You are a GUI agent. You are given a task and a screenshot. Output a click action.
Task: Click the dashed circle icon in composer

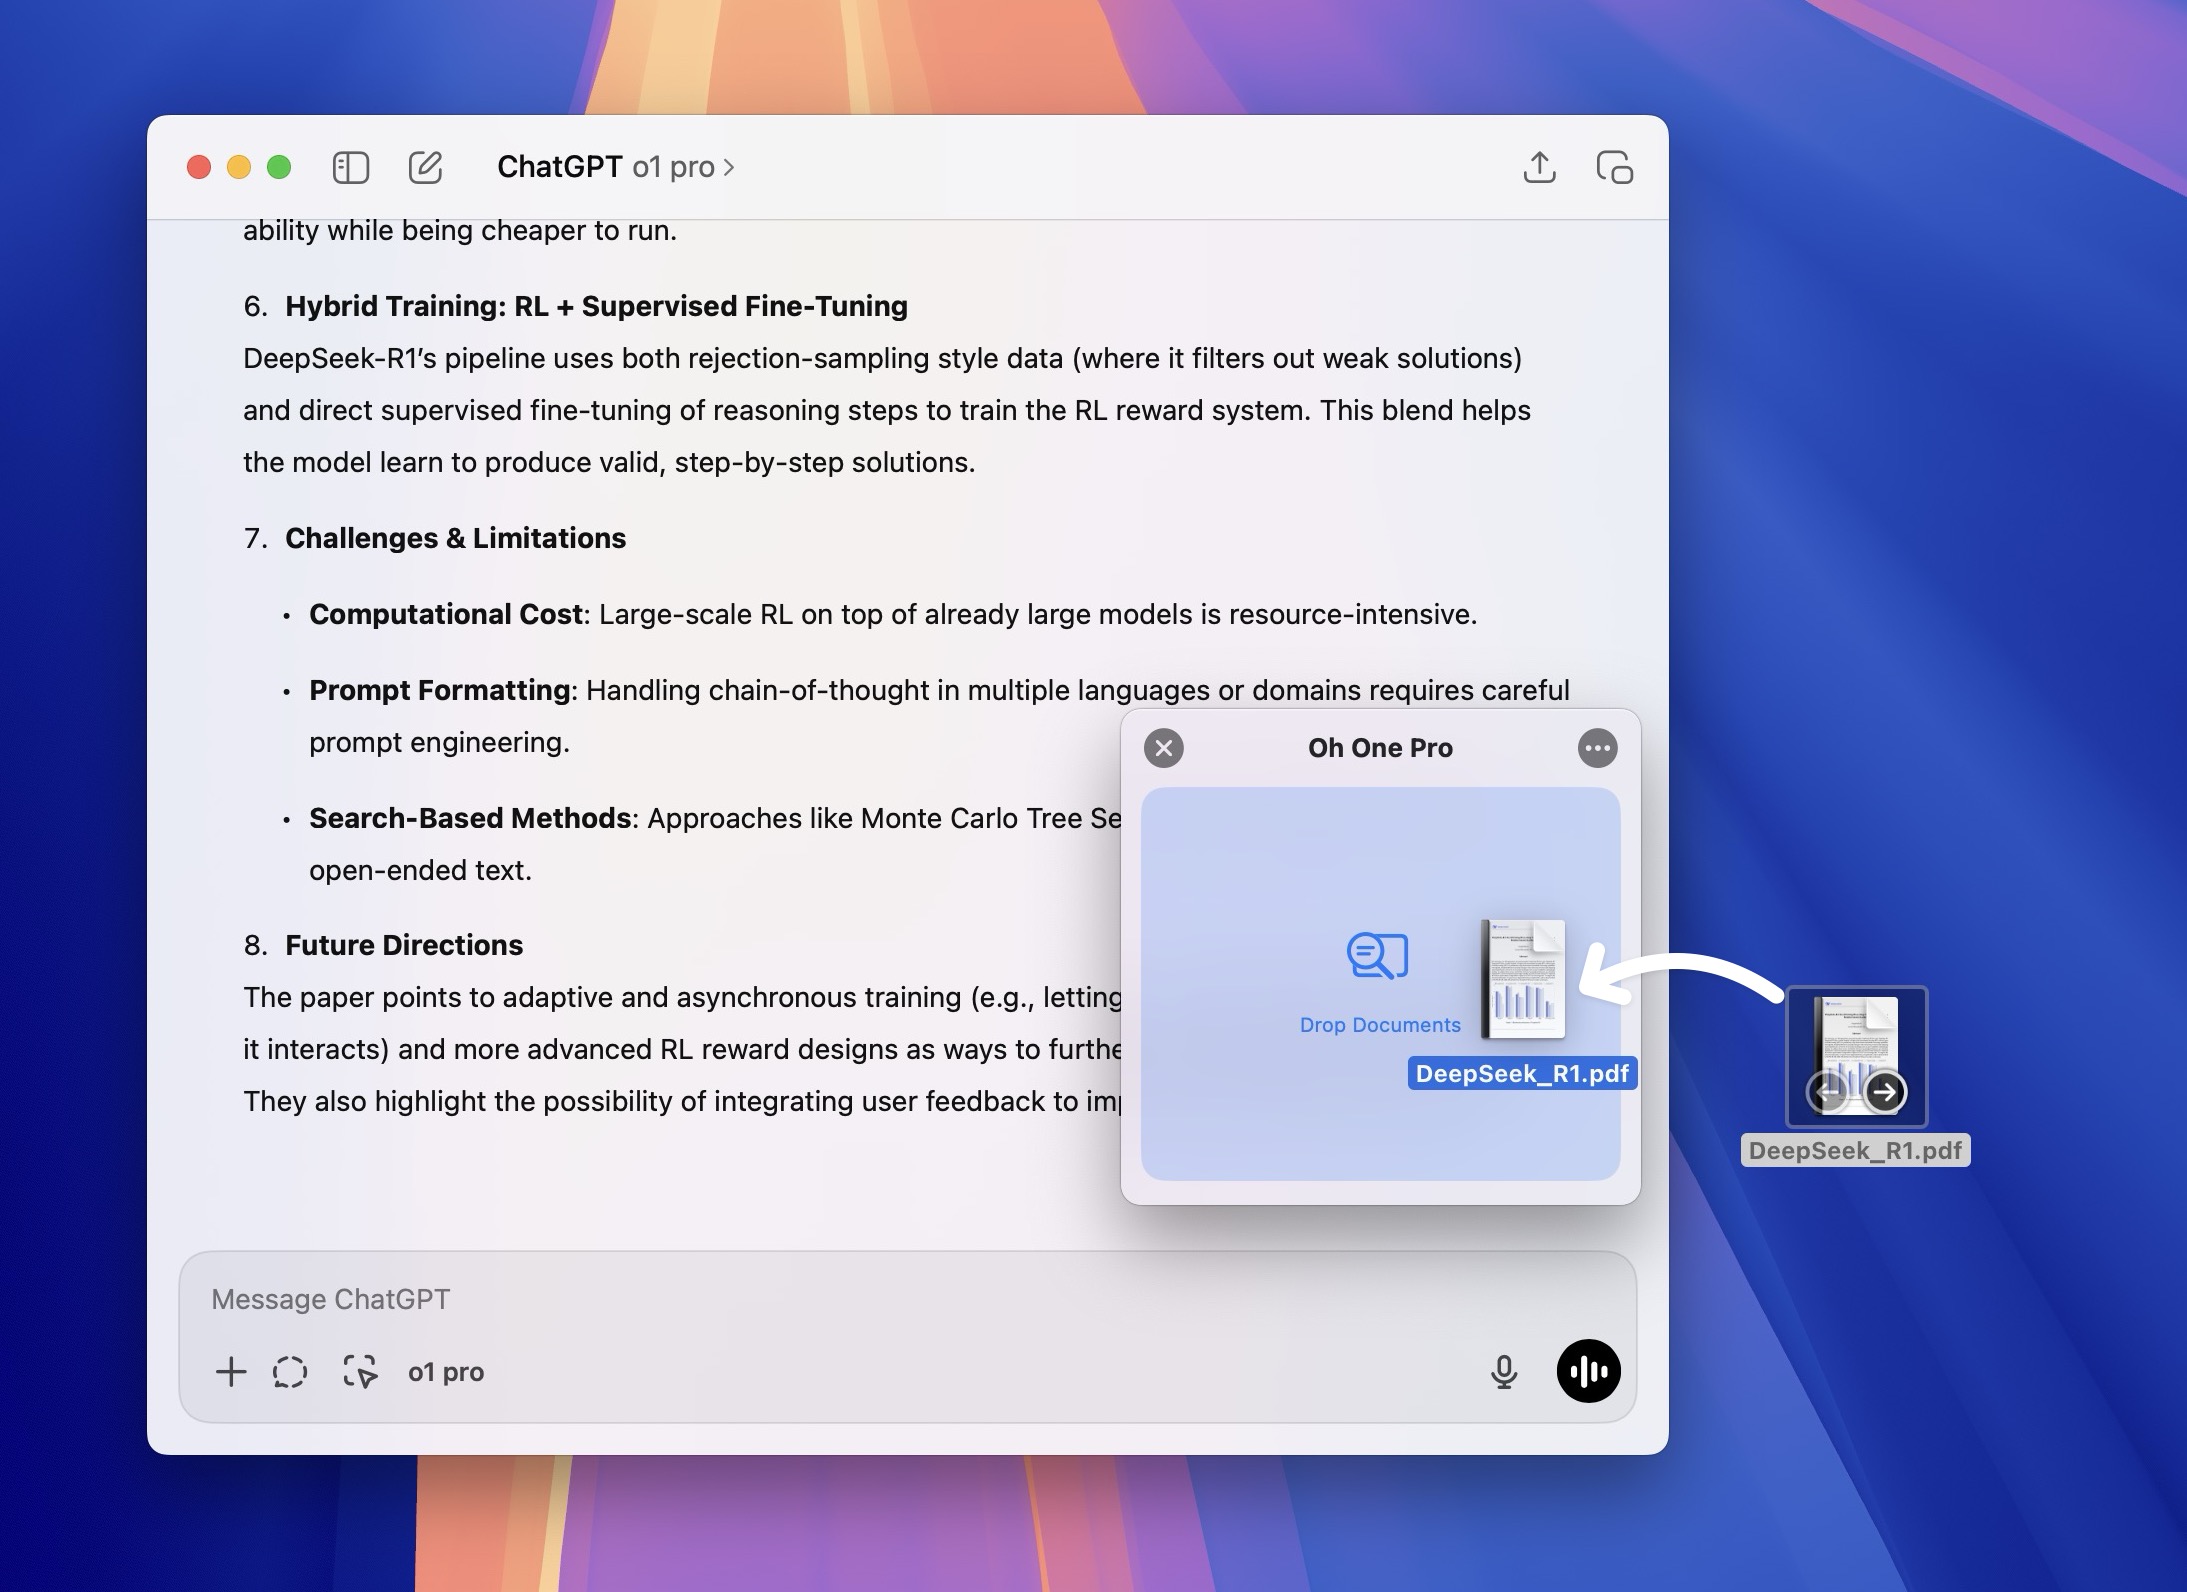290,1372
